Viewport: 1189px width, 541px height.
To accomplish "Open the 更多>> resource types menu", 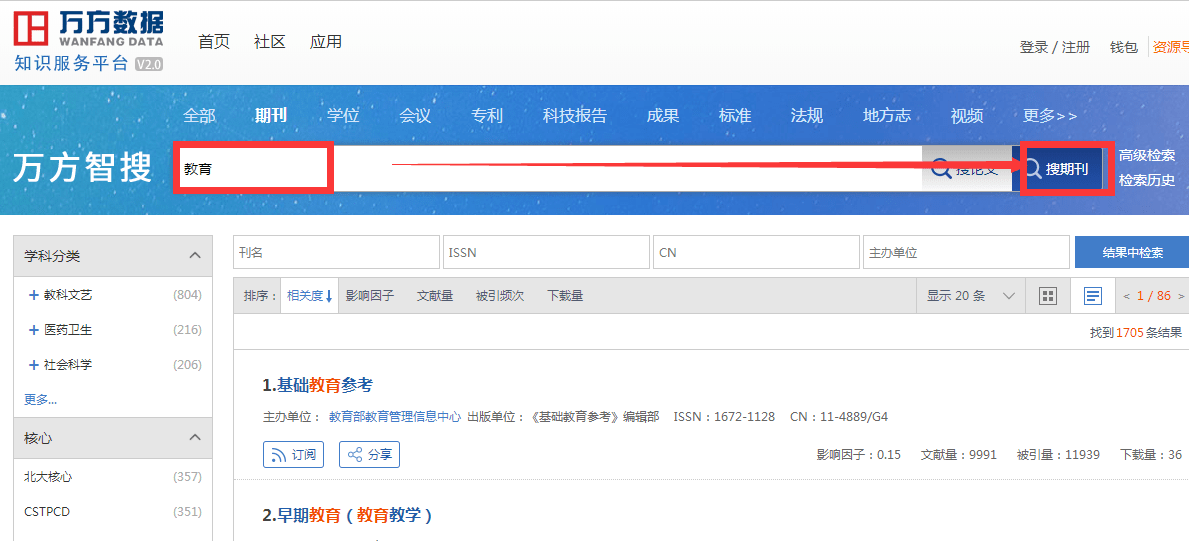I will [x=1049, y=115].
